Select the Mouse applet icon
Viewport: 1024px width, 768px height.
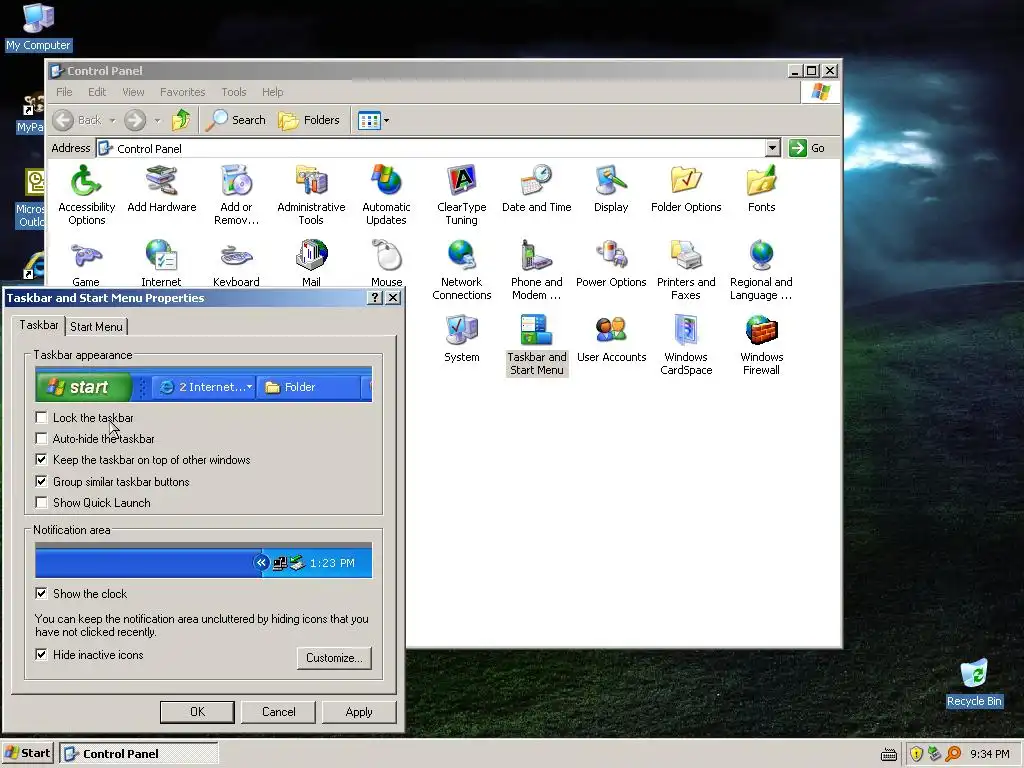click(387, 263)
